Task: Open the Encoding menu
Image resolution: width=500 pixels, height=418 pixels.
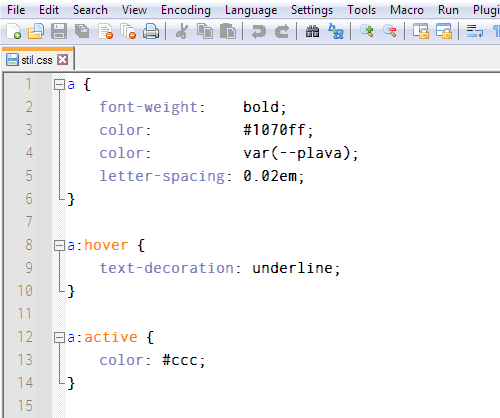Action: (186, 10)
